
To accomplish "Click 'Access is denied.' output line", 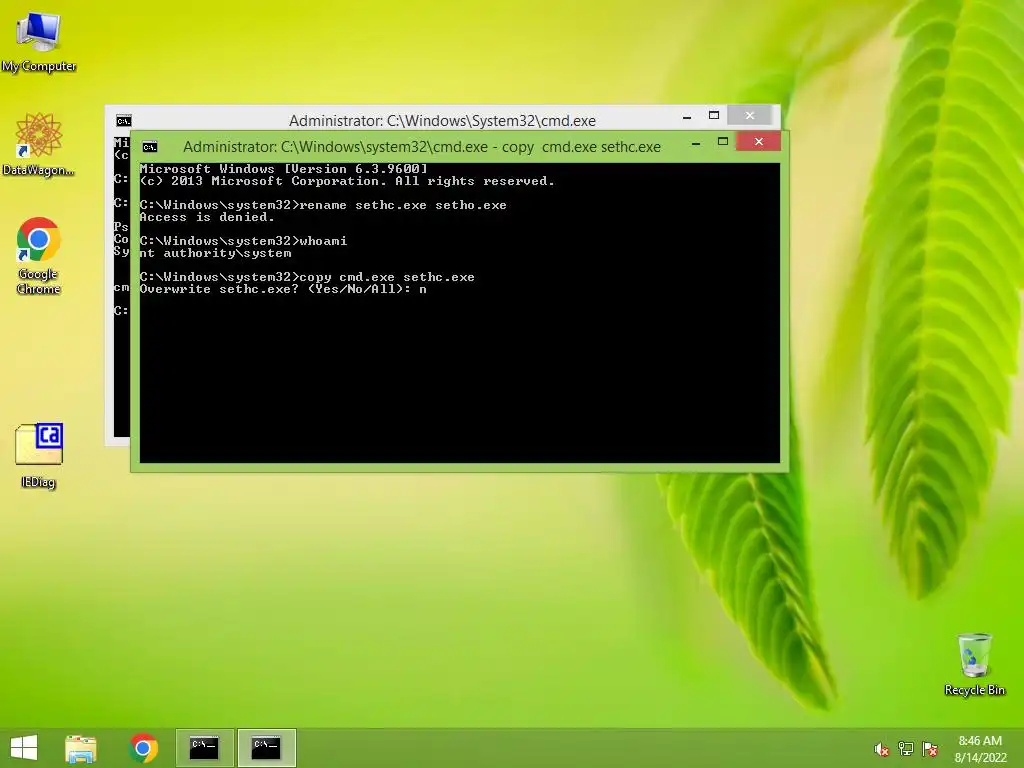I will tap(207, 217).
